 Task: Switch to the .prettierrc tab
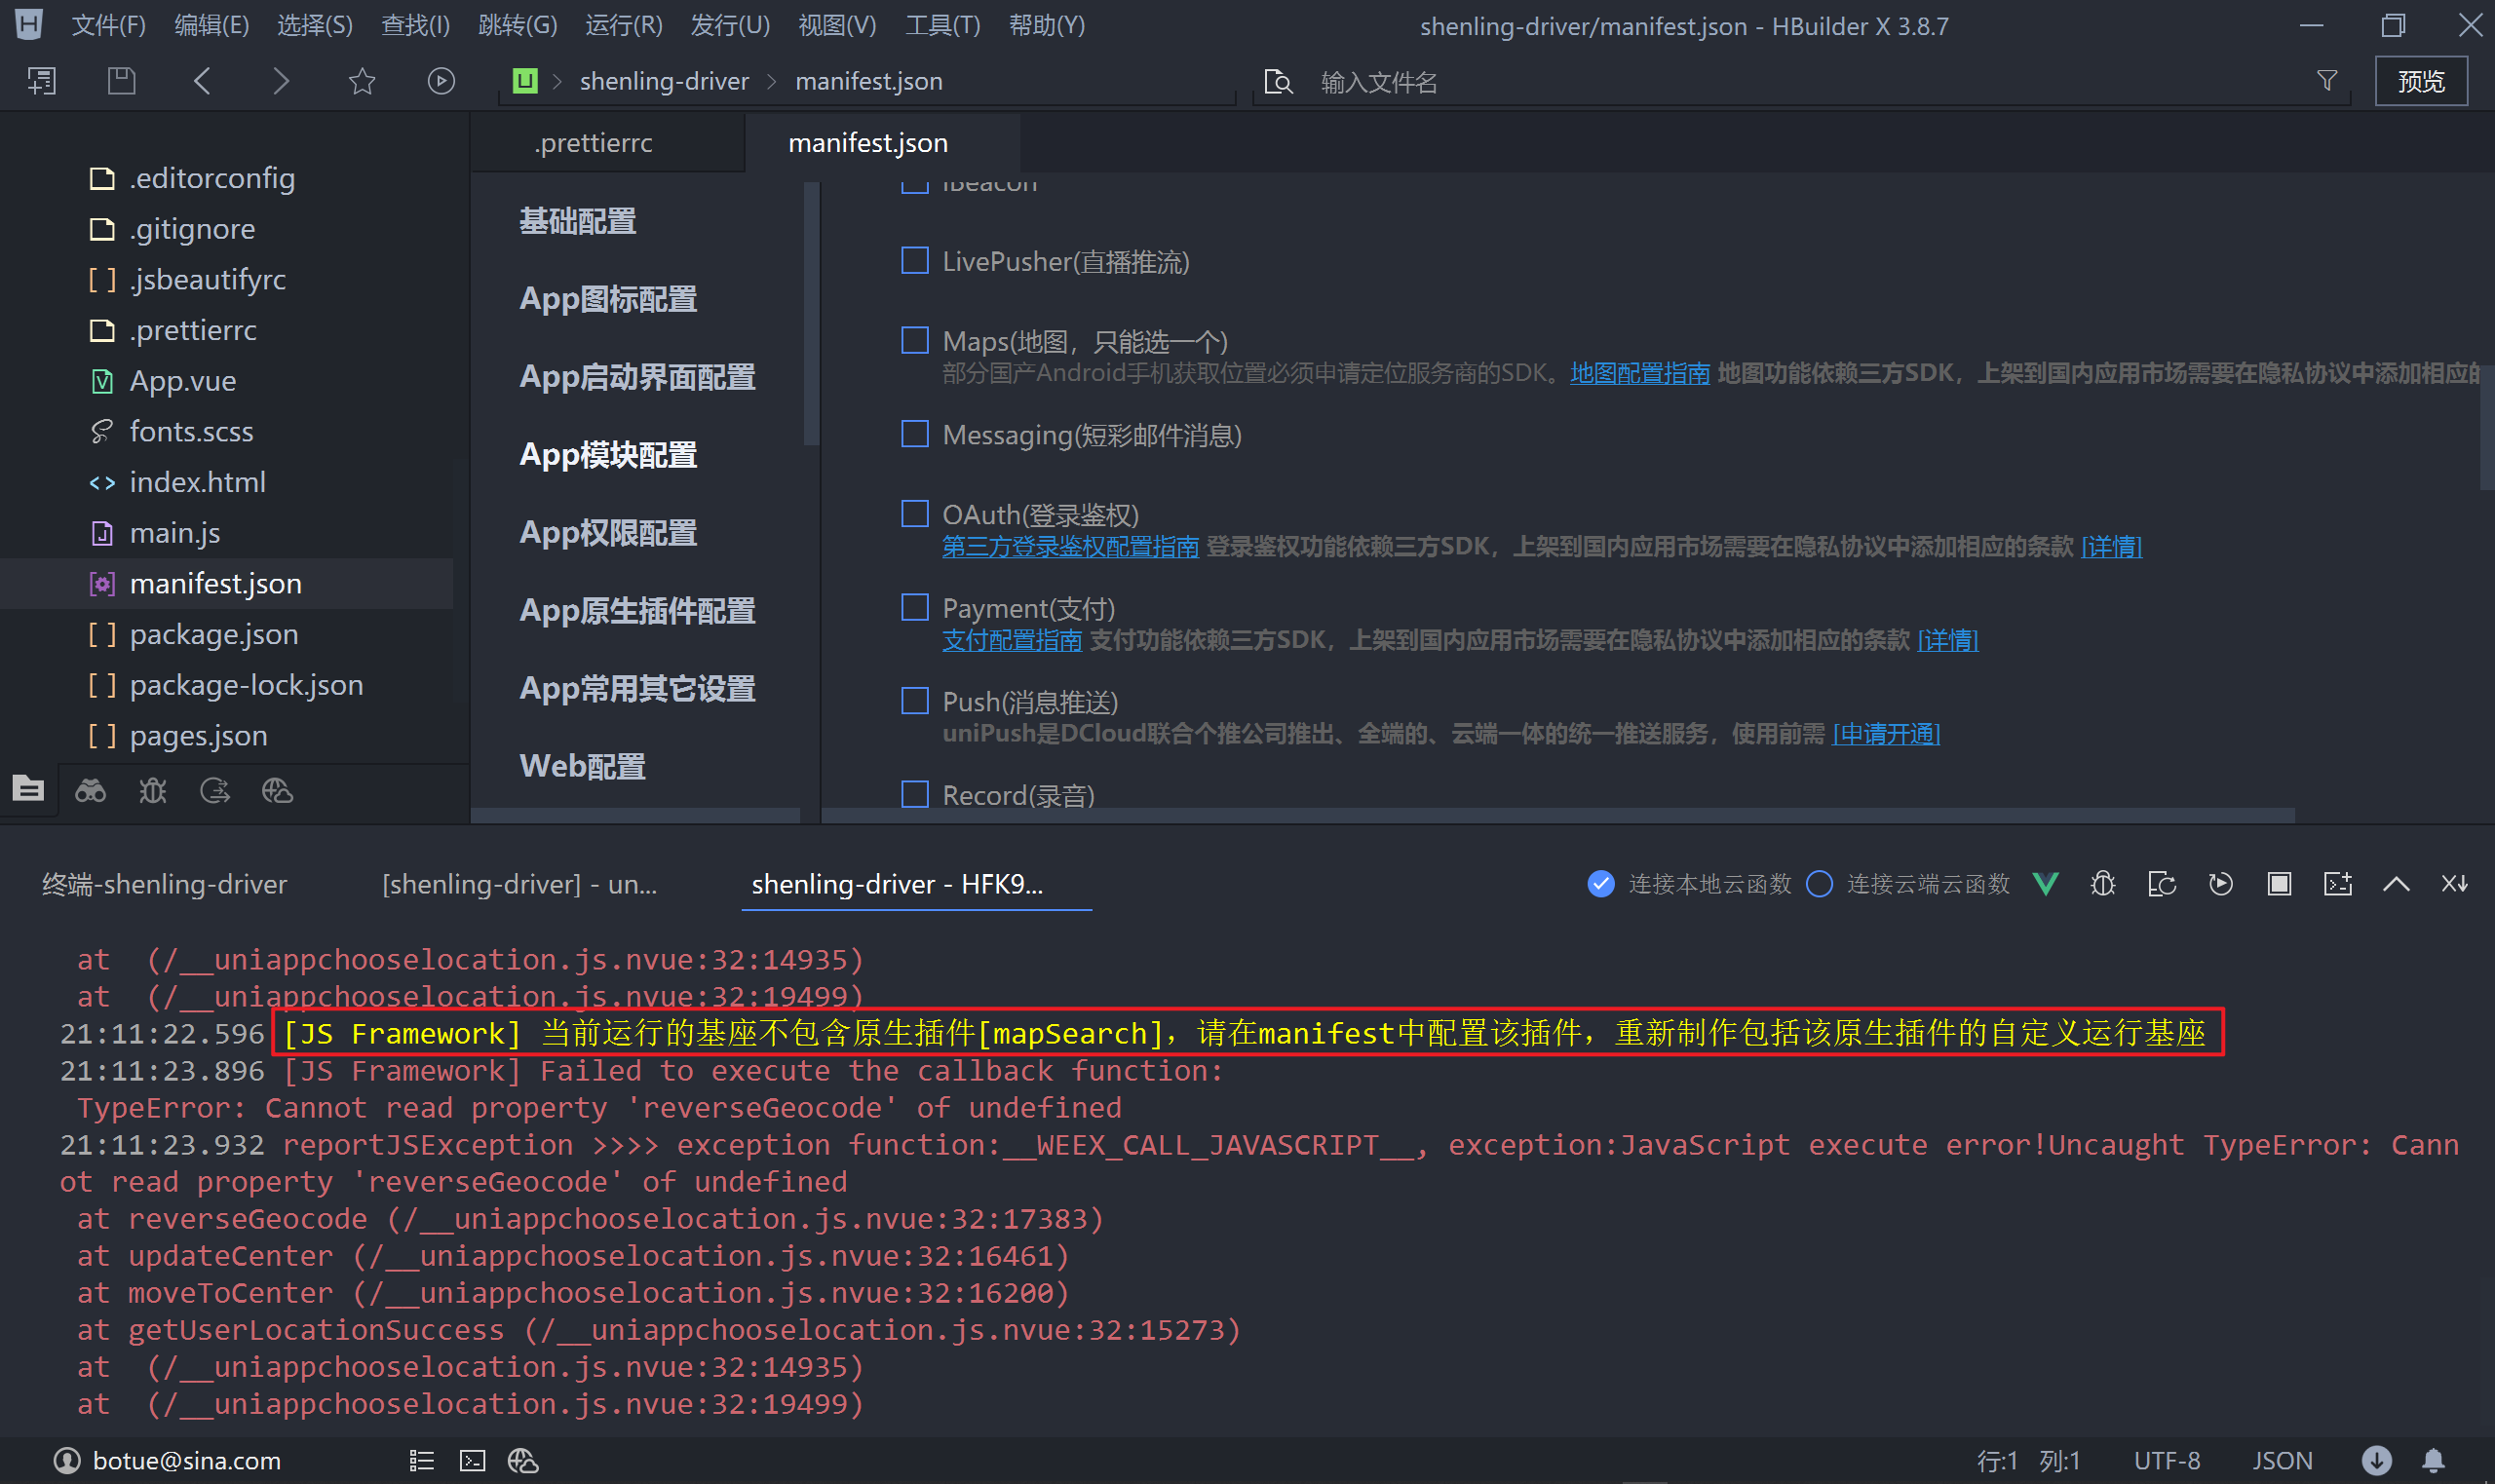(593, 143)
